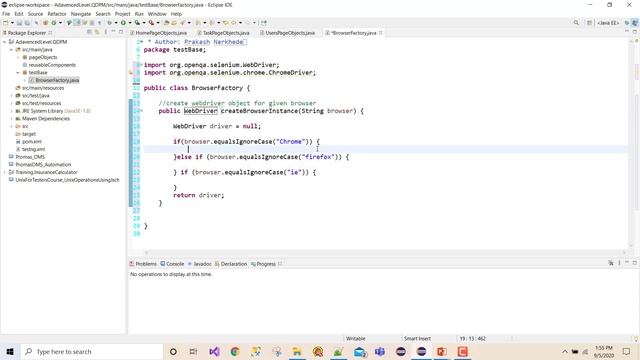
Task: Open the Navigate menu
Action: point(81,14)
